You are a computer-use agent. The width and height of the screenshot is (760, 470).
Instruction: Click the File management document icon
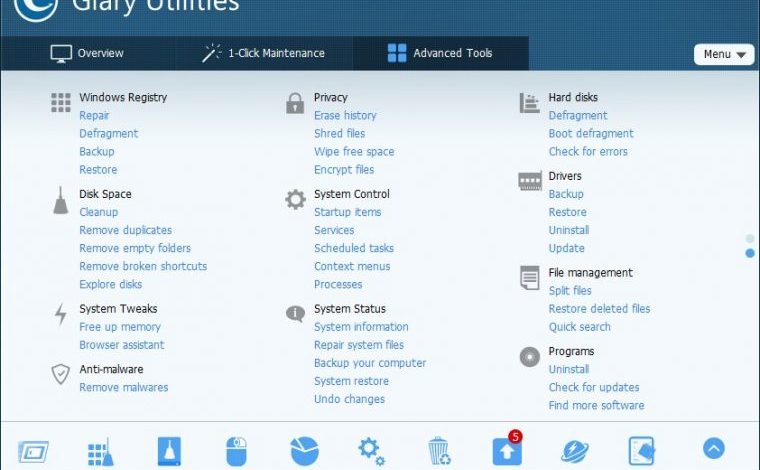click(529, 278)
